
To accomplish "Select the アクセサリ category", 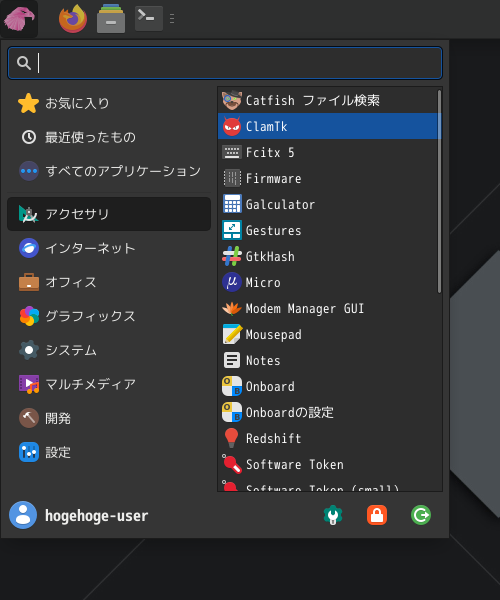I will (109, 214).
